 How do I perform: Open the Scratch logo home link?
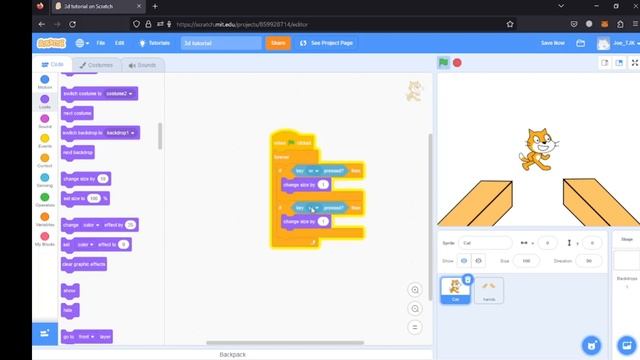coord(51,43)
